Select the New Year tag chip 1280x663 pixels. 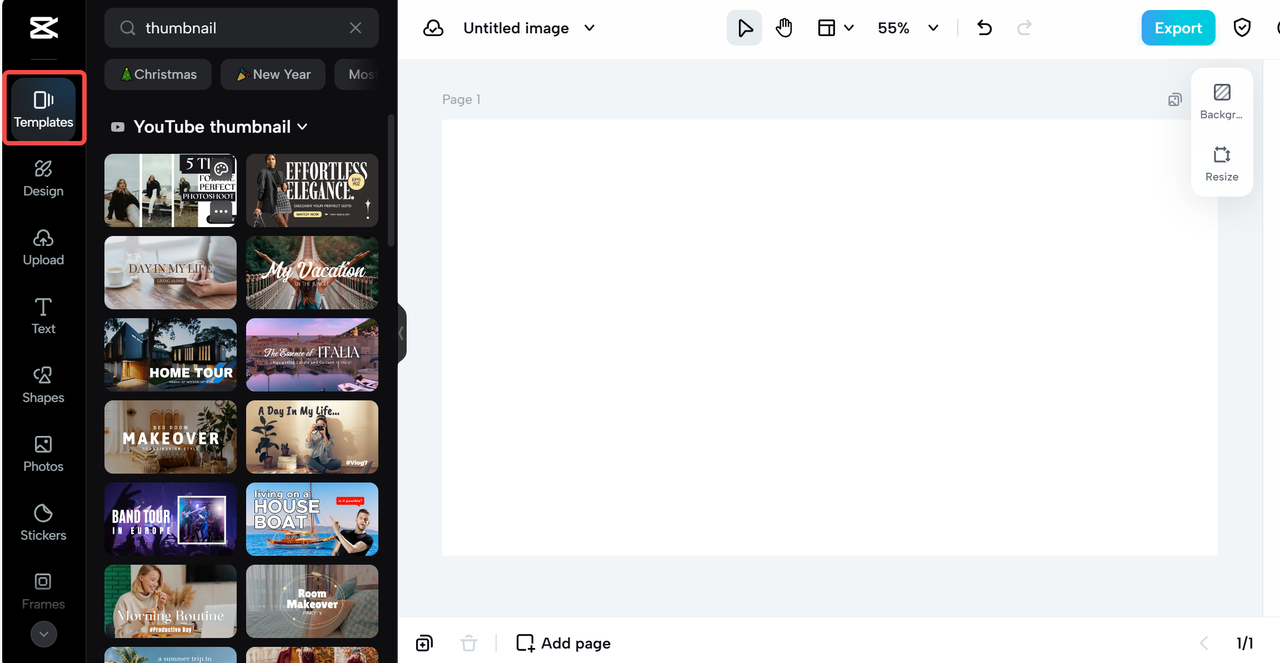click(x=273, y=74)
